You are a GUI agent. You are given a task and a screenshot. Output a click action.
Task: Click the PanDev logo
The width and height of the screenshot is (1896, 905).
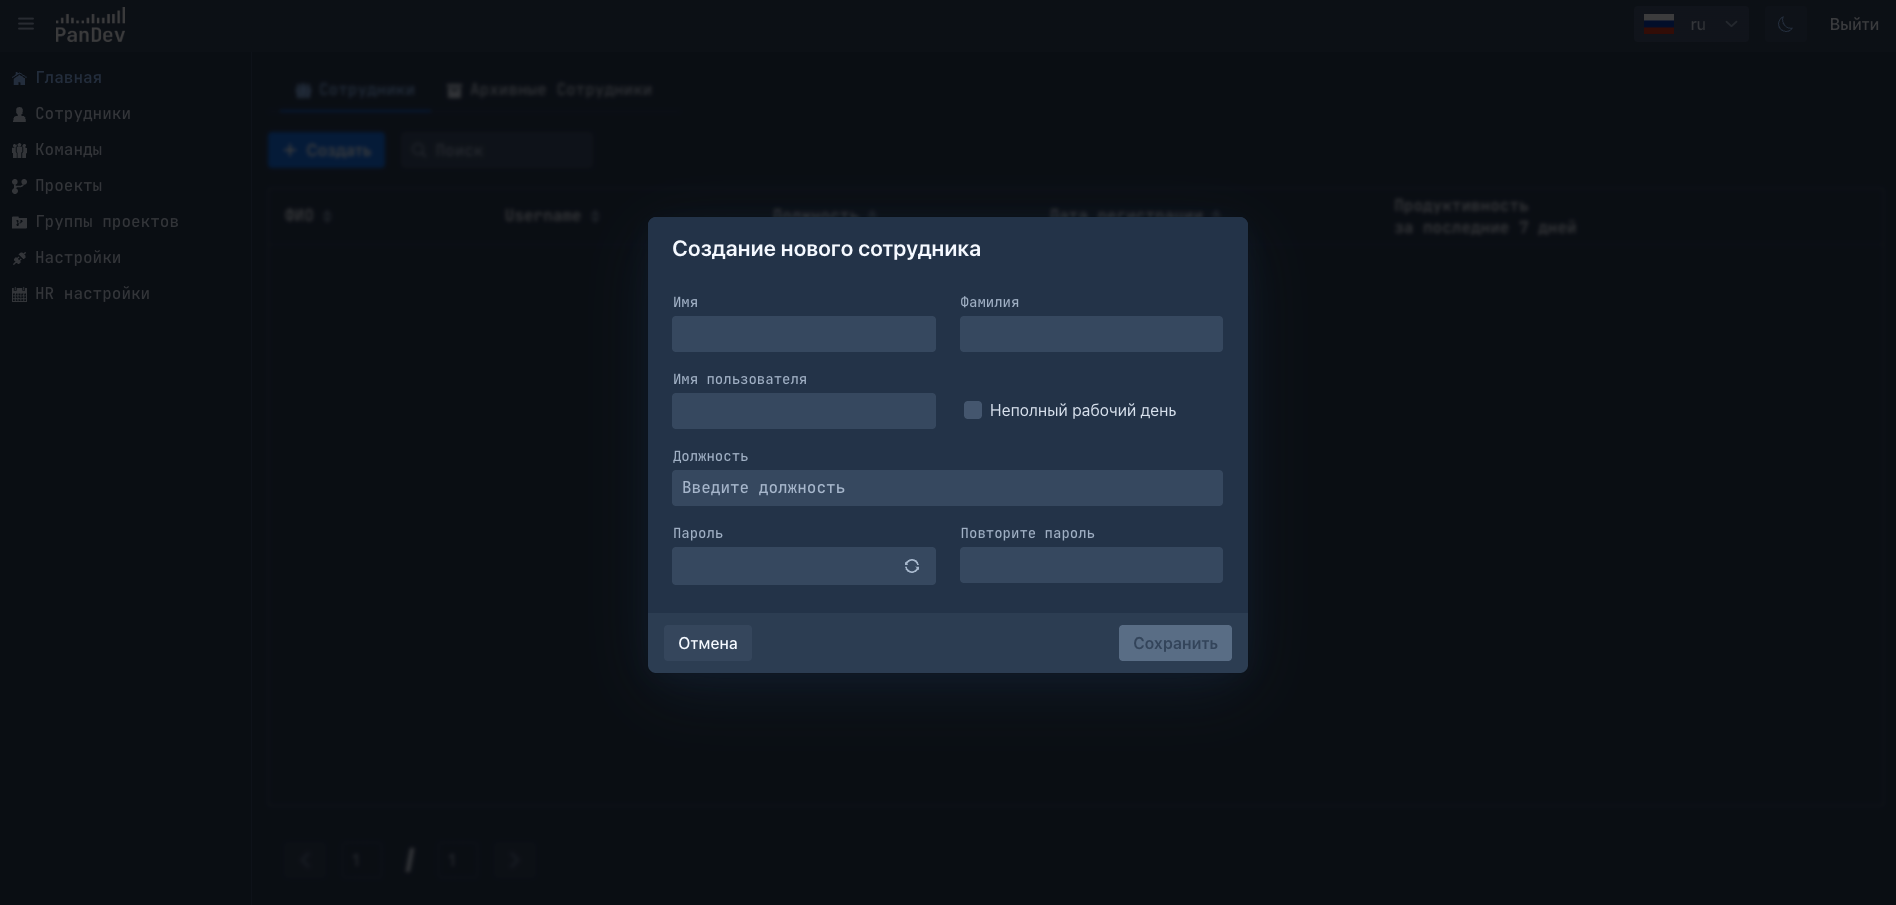pyautogui.click(x=90, y=24)
